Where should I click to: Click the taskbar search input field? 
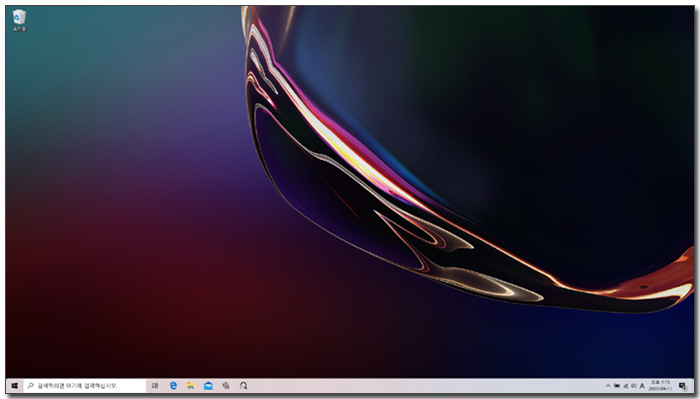(x=85, y=386)
